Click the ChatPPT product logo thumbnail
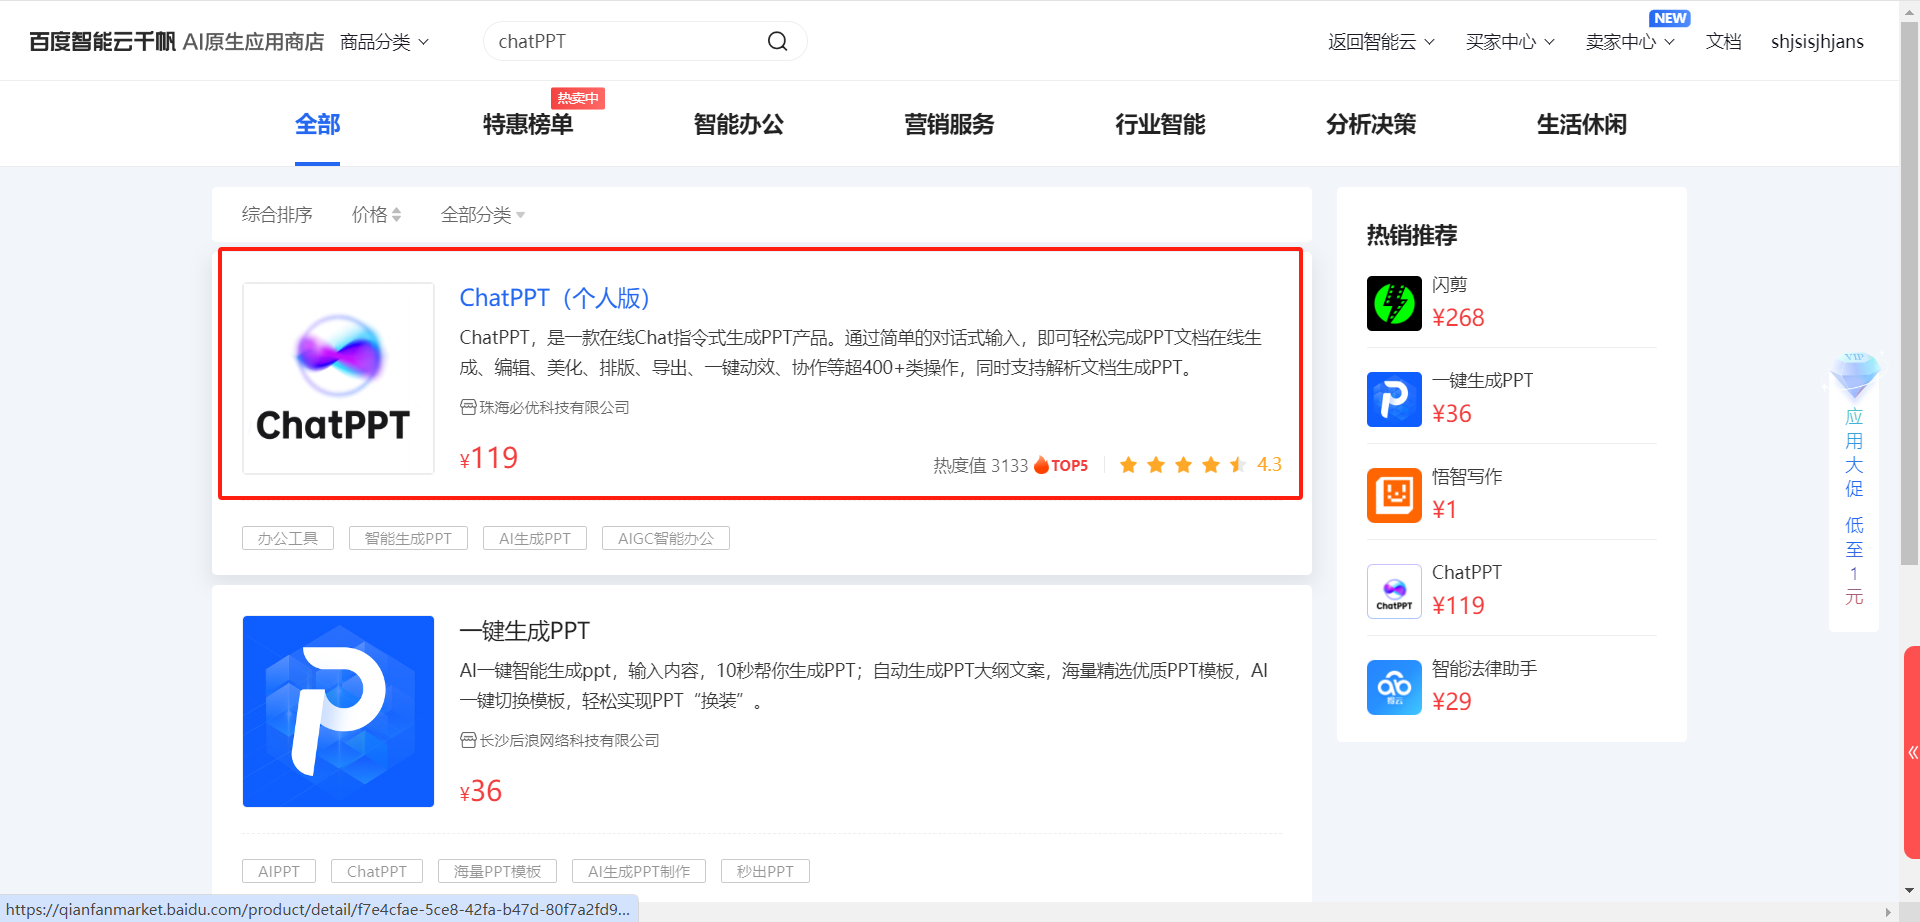 pyautogui.click(x=338, y=378)
